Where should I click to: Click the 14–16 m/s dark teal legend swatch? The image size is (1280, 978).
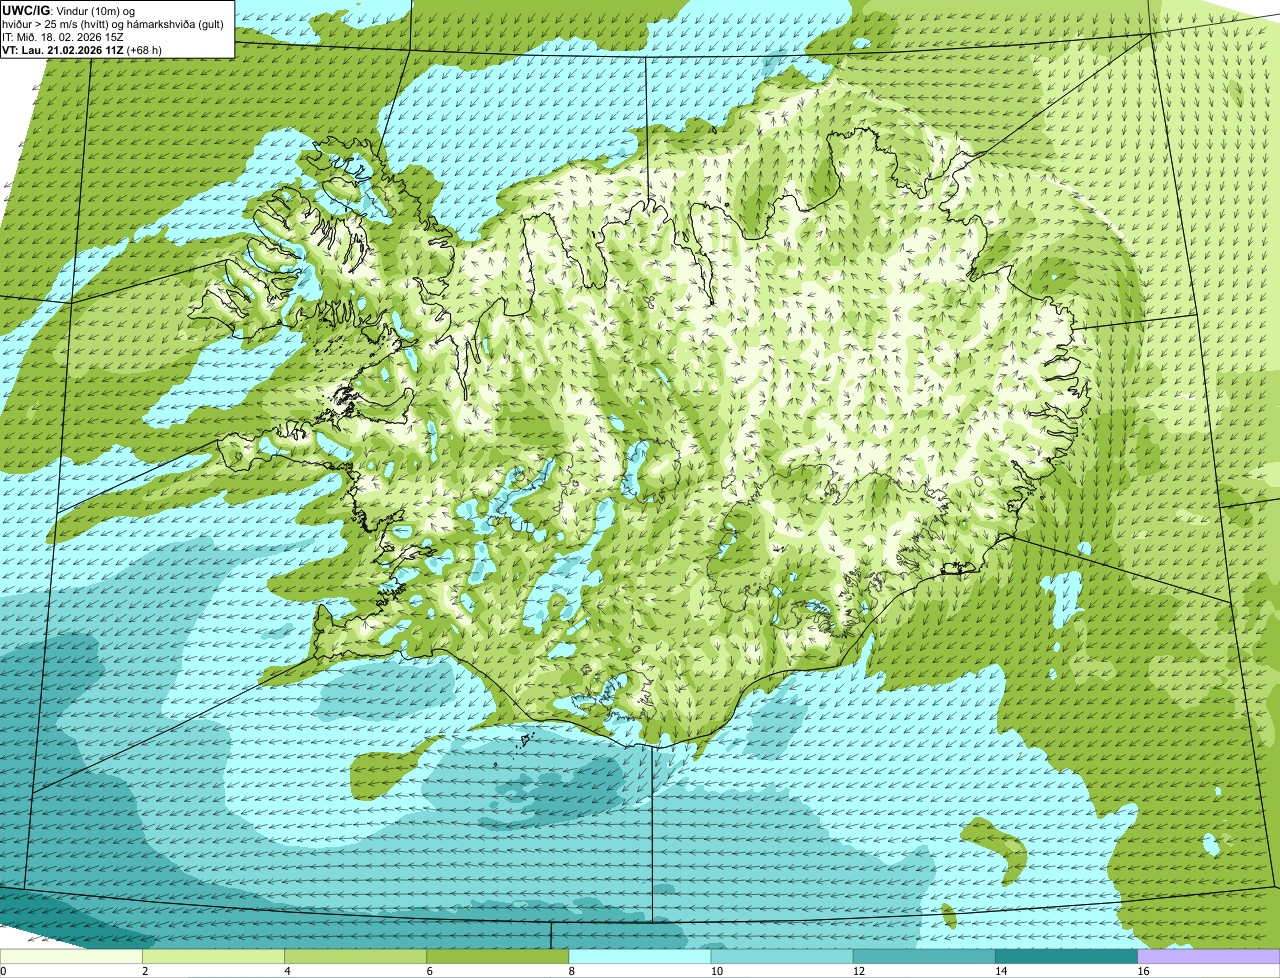pos(1066,956)
